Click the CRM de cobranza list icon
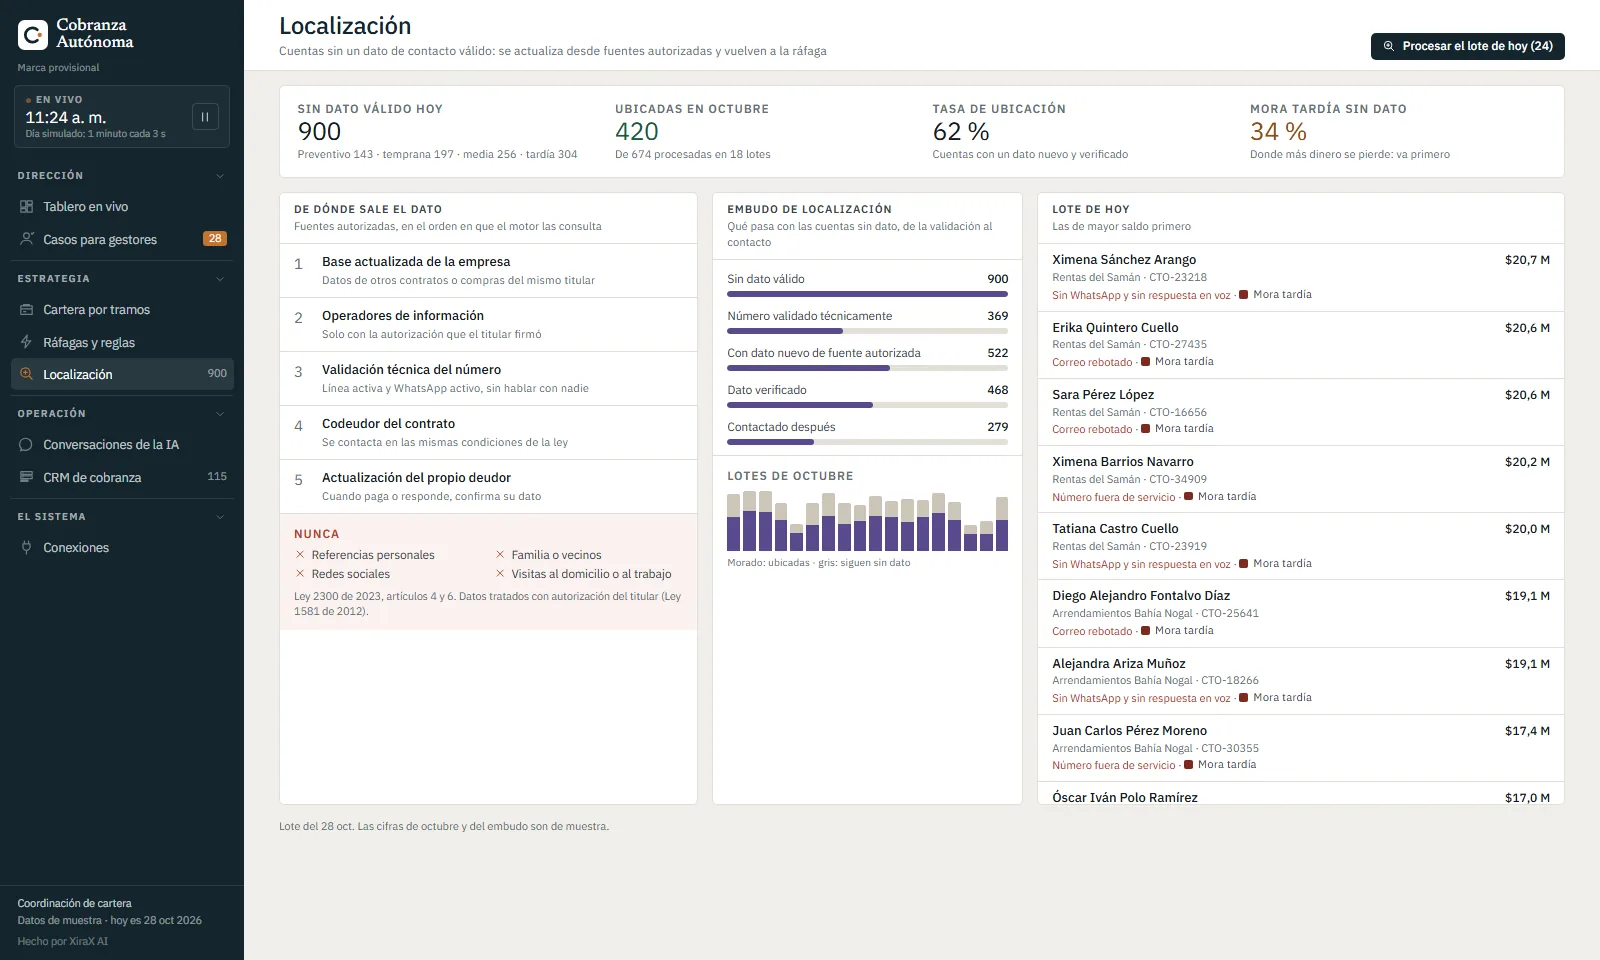Screen dimensions: 1600x960 27,477
